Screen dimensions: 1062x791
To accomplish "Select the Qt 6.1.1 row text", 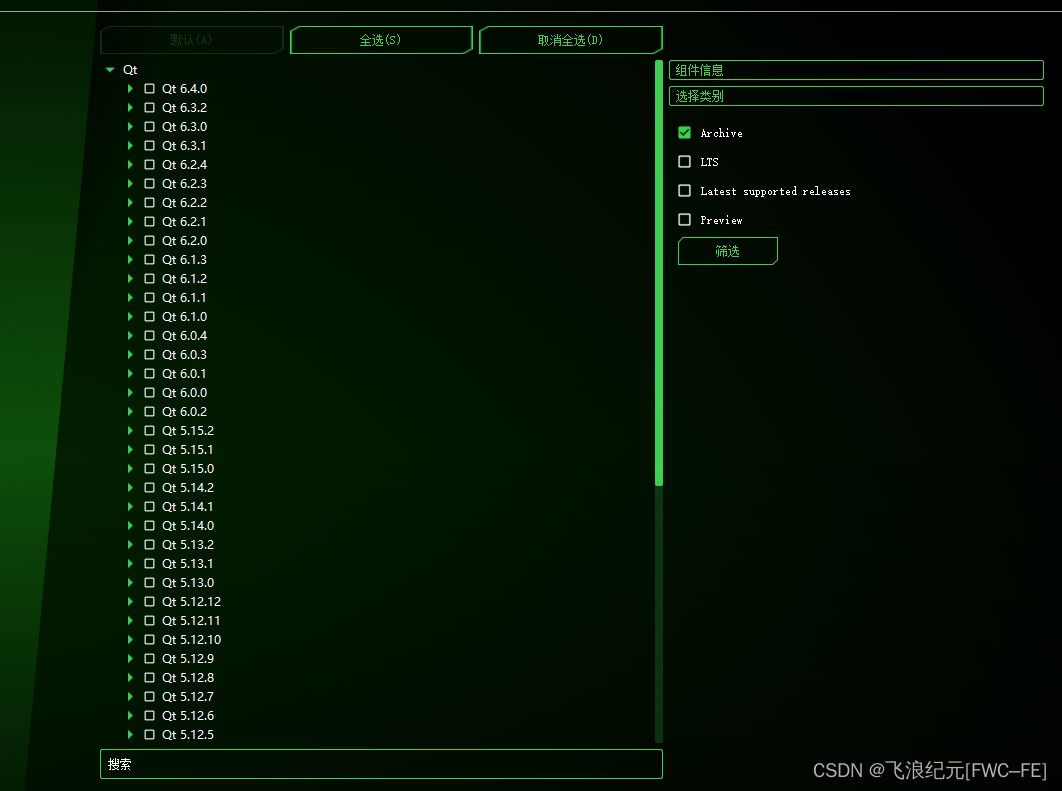I will click(x=184, y=297).
